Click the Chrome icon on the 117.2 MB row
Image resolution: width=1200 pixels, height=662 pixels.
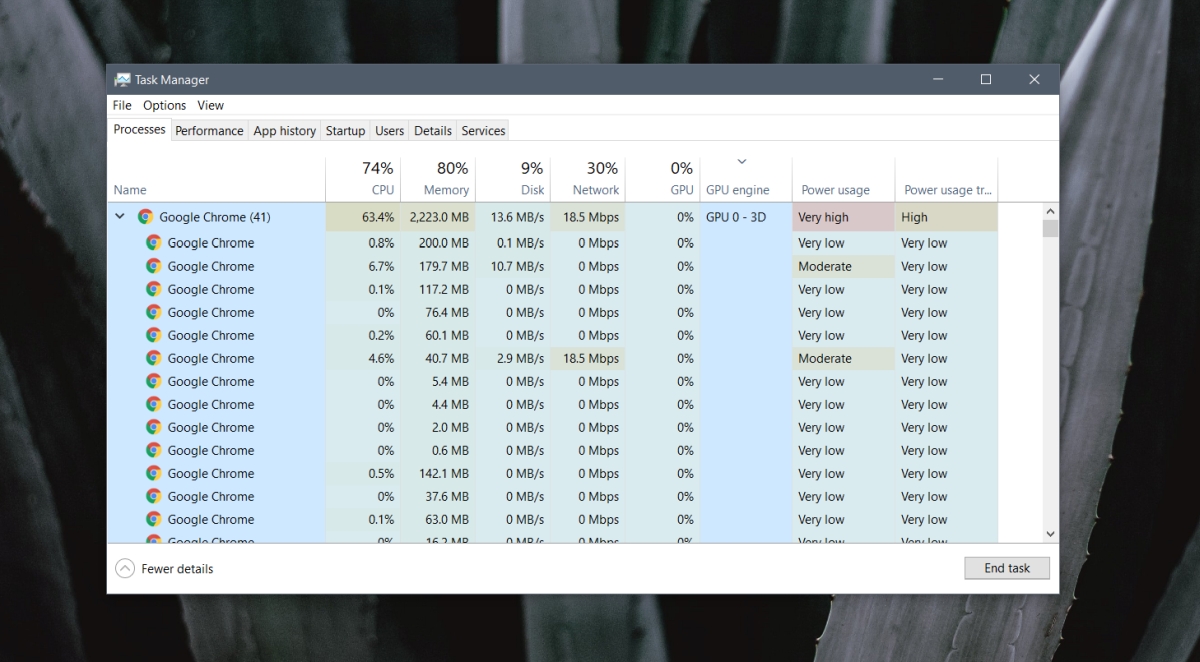pos(155,289)
